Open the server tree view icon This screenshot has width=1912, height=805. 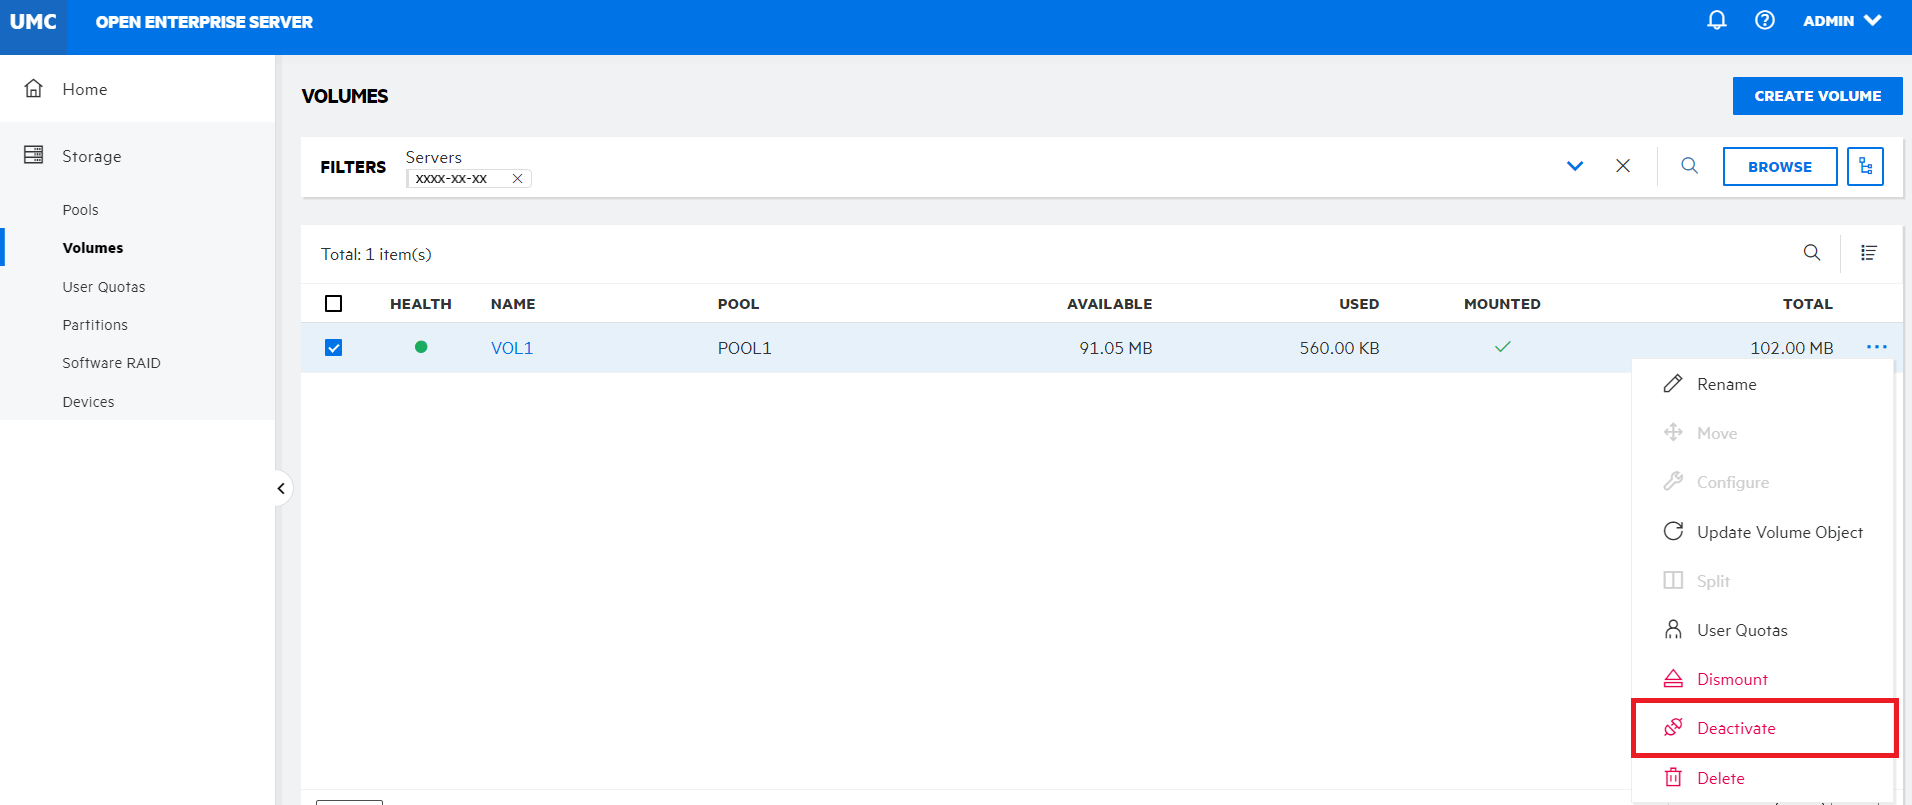pyautogui.click(x=1865, y=166)
